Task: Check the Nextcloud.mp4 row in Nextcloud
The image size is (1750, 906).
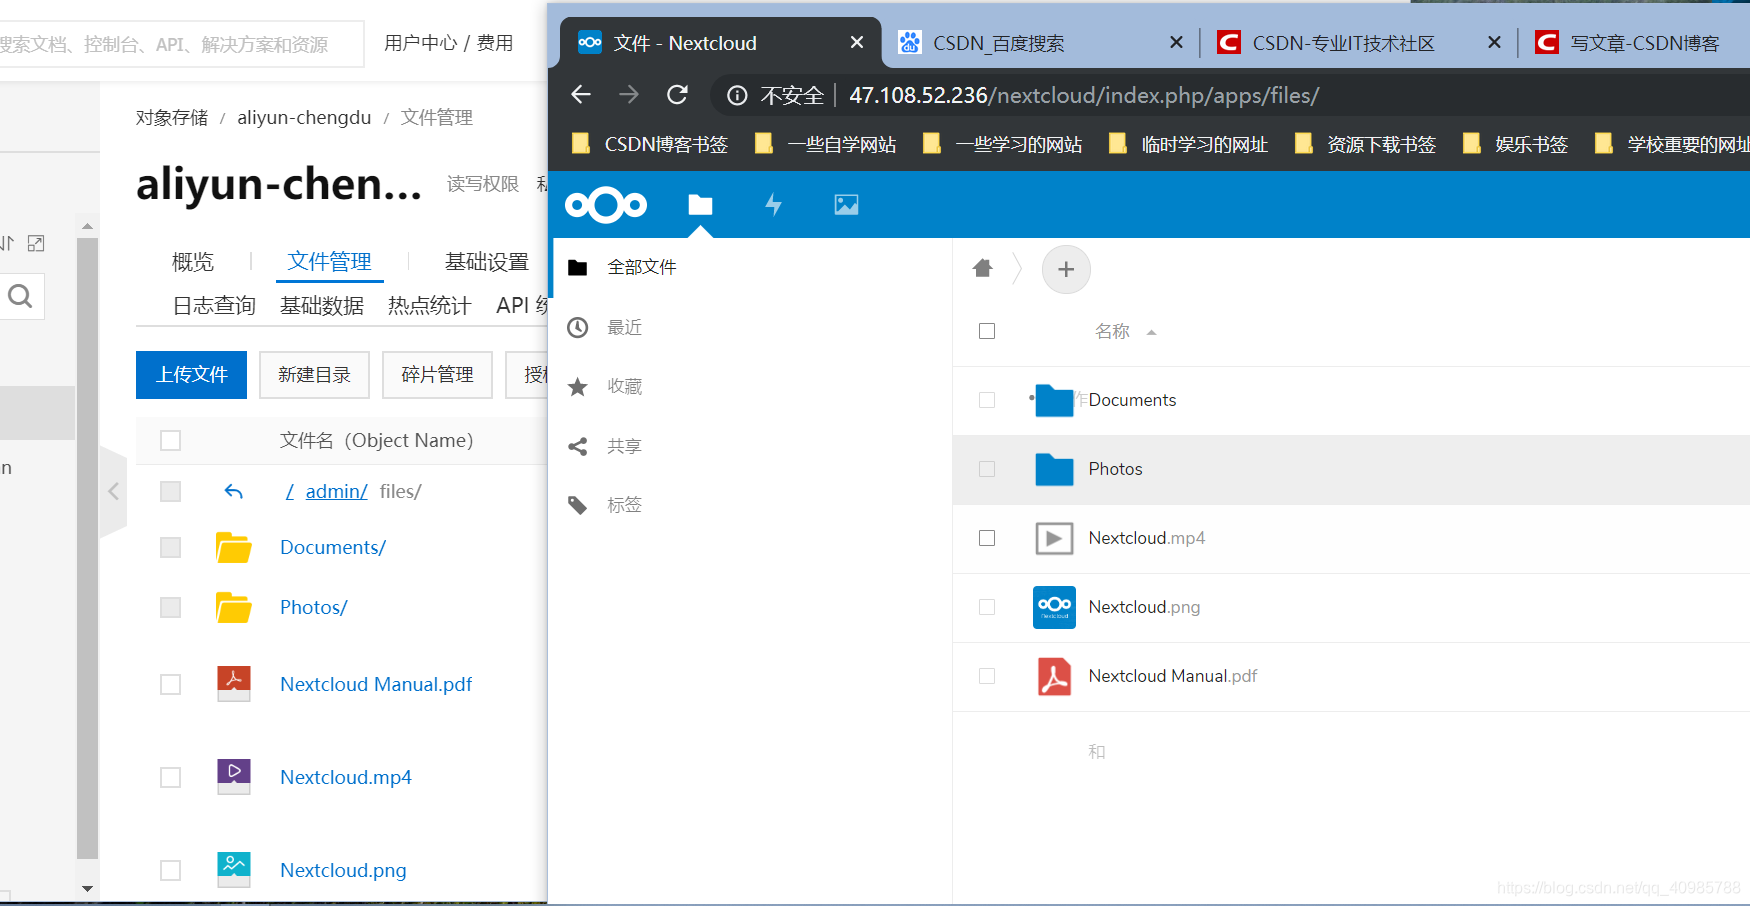Action: click(987, 538)
